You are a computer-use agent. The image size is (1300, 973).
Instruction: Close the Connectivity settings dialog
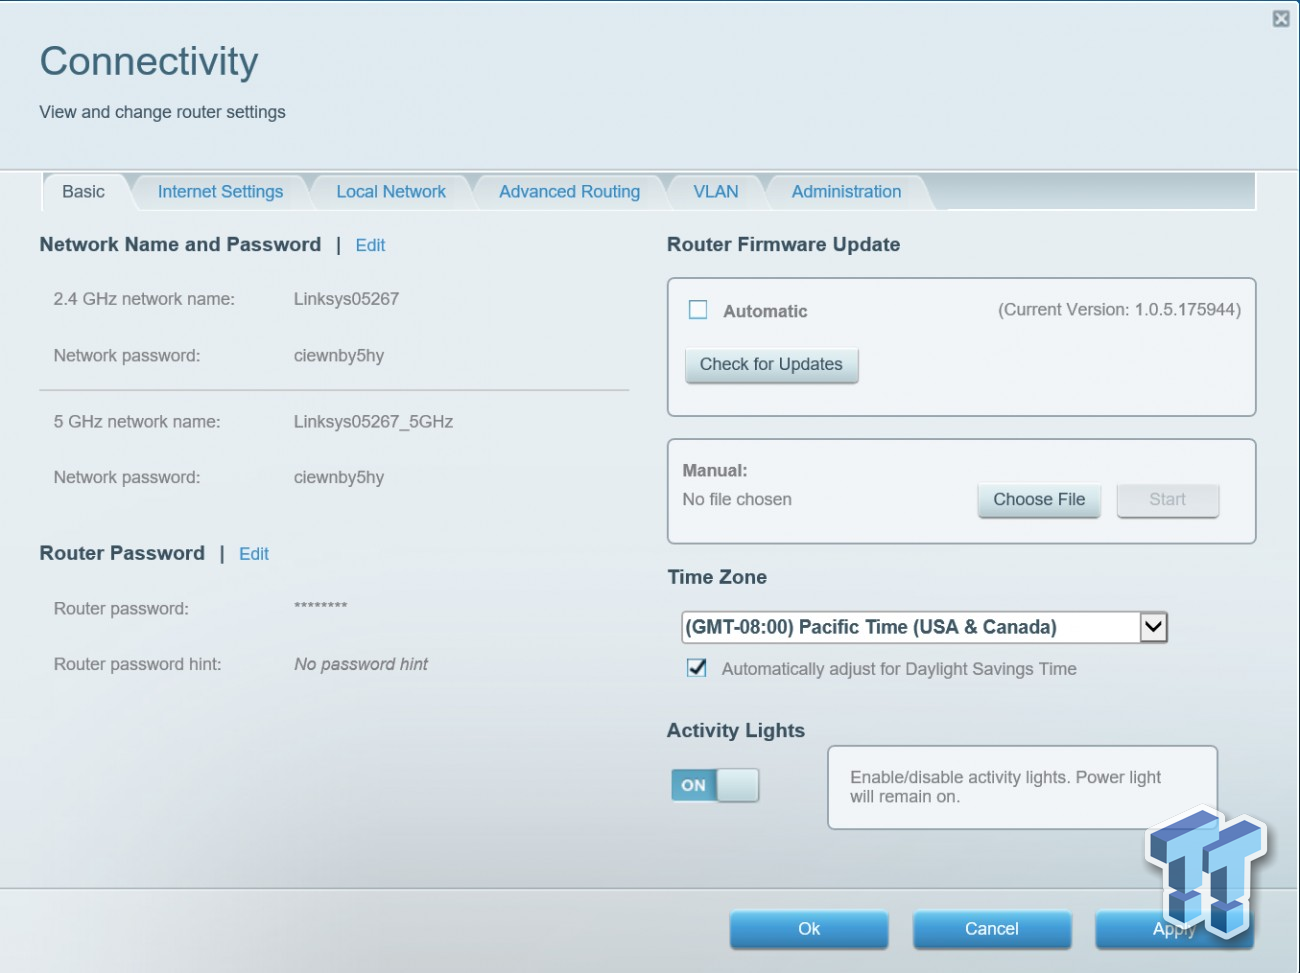click(x=1281, y=18)
